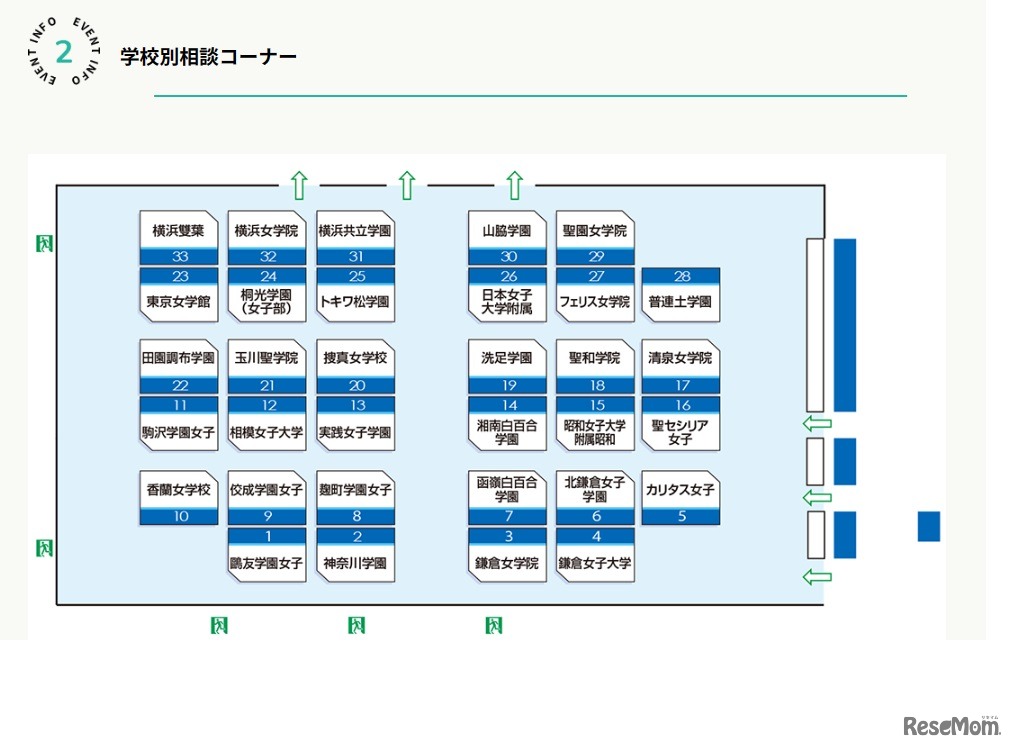1014x749 pixels.
Task: Select booth 20 捜真女学校
Action: pyautogui.click(x=356, y=367)
